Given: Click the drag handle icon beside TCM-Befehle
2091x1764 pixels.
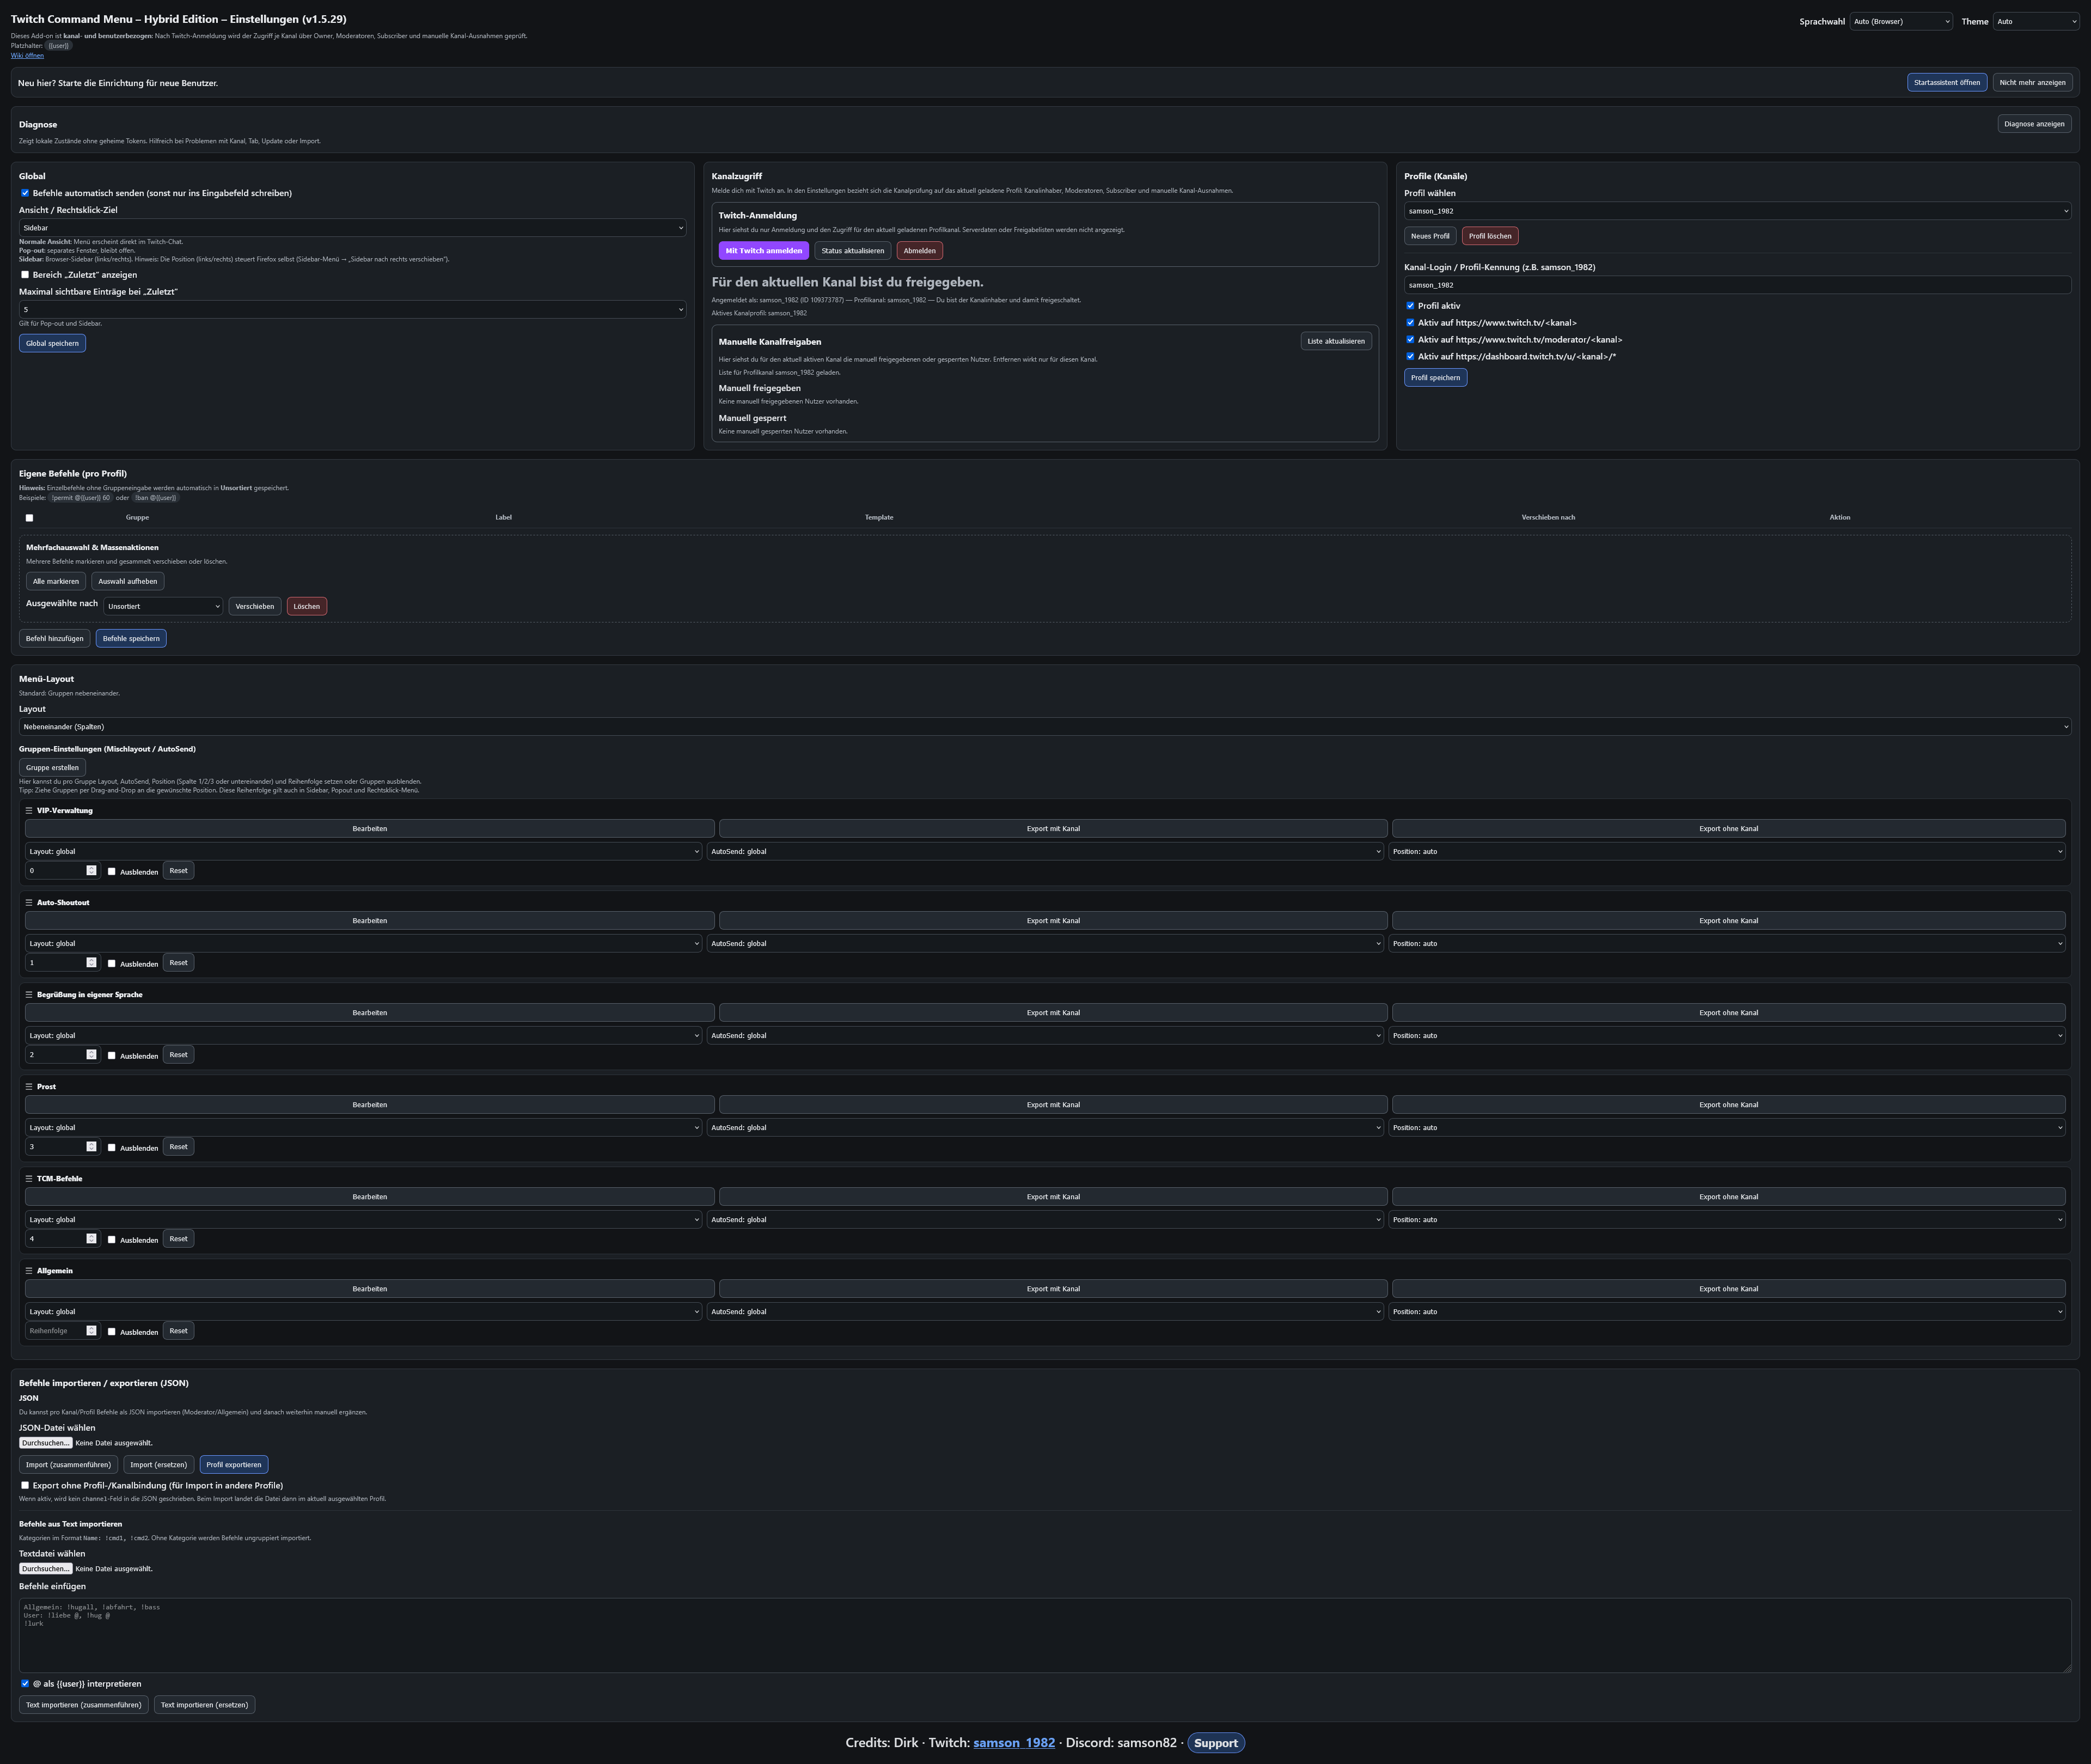Looking at the screenshot, I should 29,1179.
